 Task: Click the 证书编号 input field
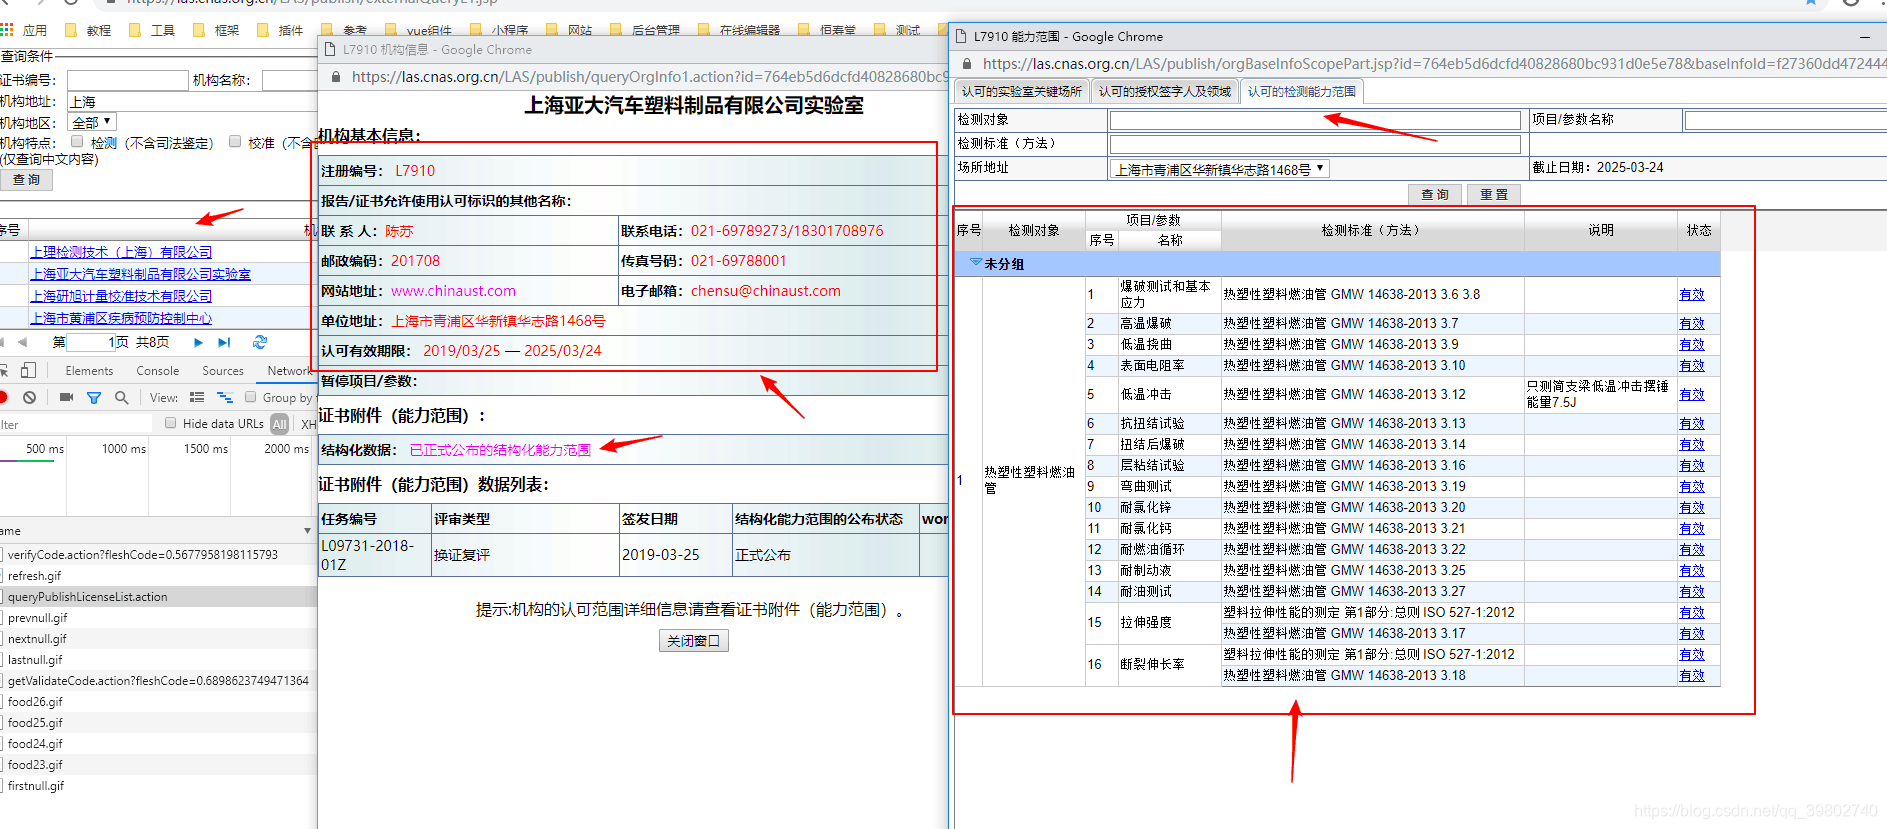127,80
